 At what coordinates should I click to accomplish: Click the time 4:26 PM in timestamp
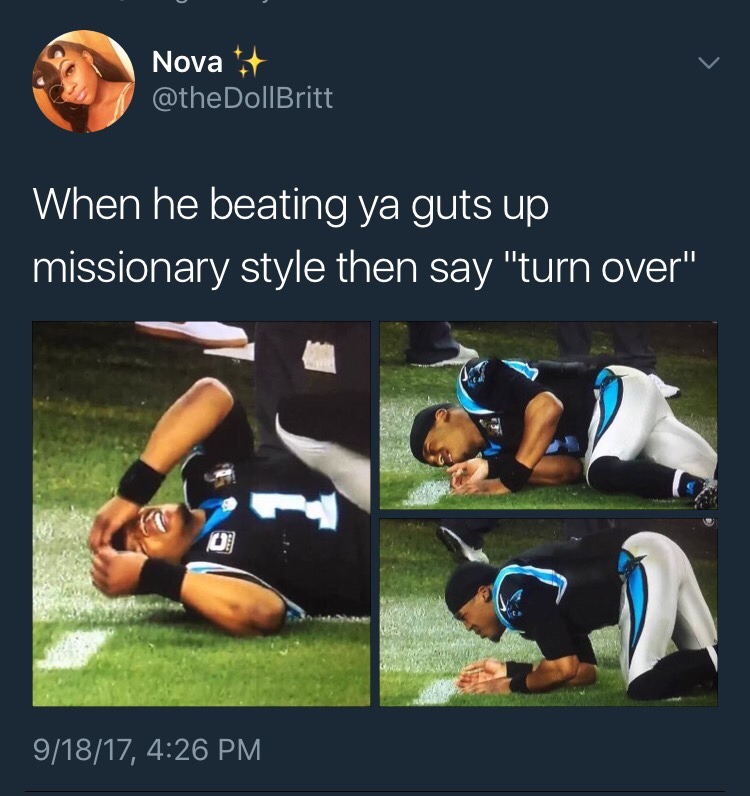(204, 750)
